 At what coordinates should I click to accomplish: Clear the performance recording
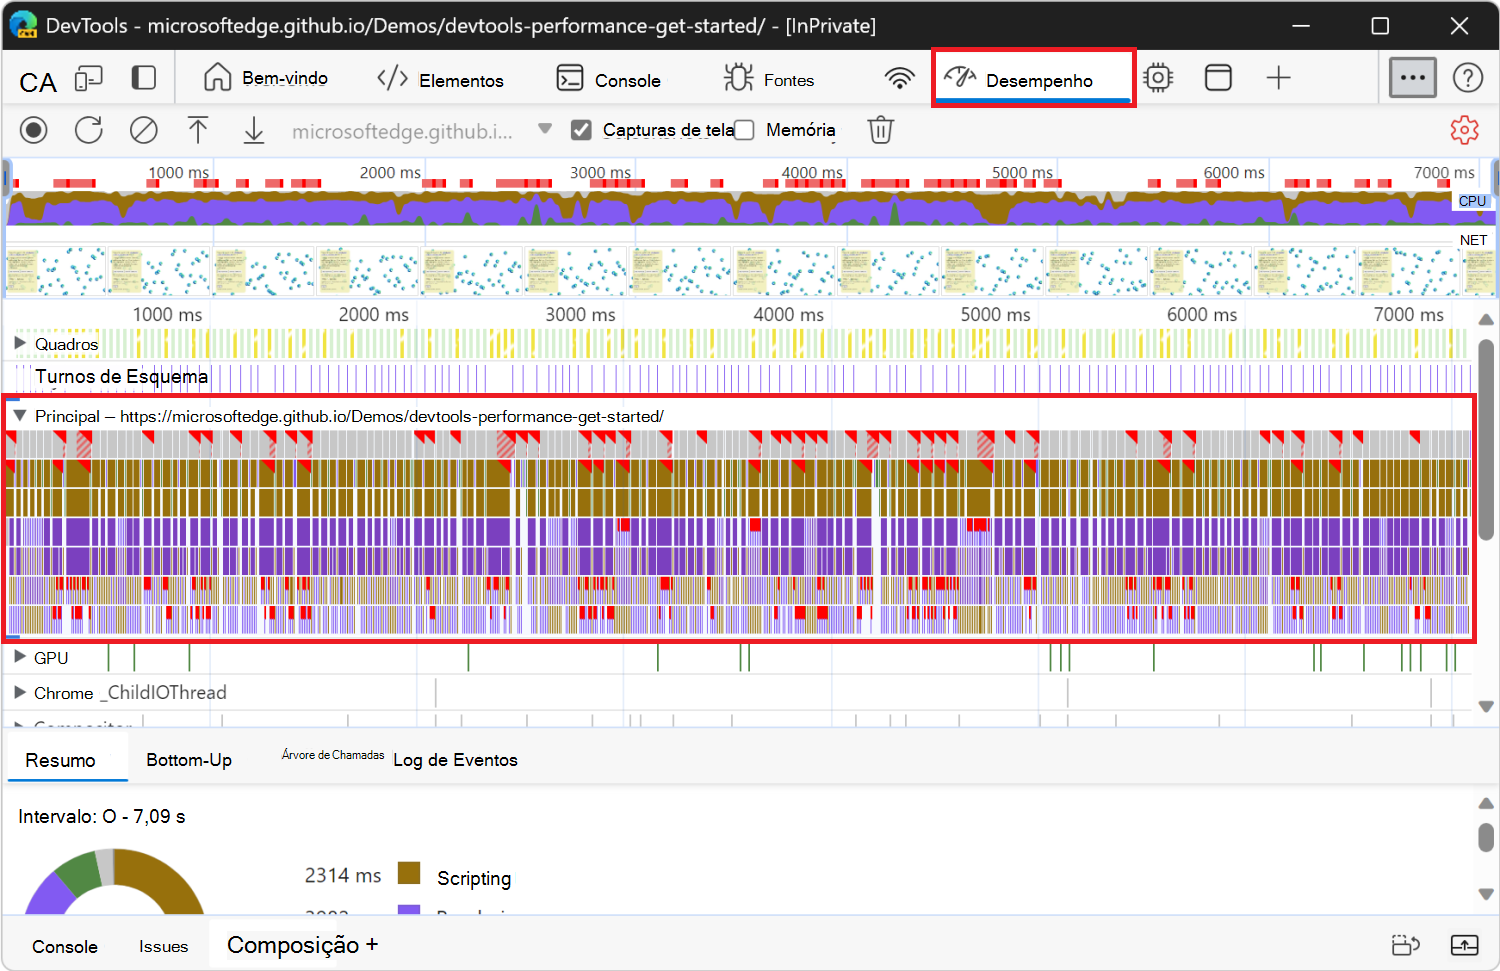point(144,130)
